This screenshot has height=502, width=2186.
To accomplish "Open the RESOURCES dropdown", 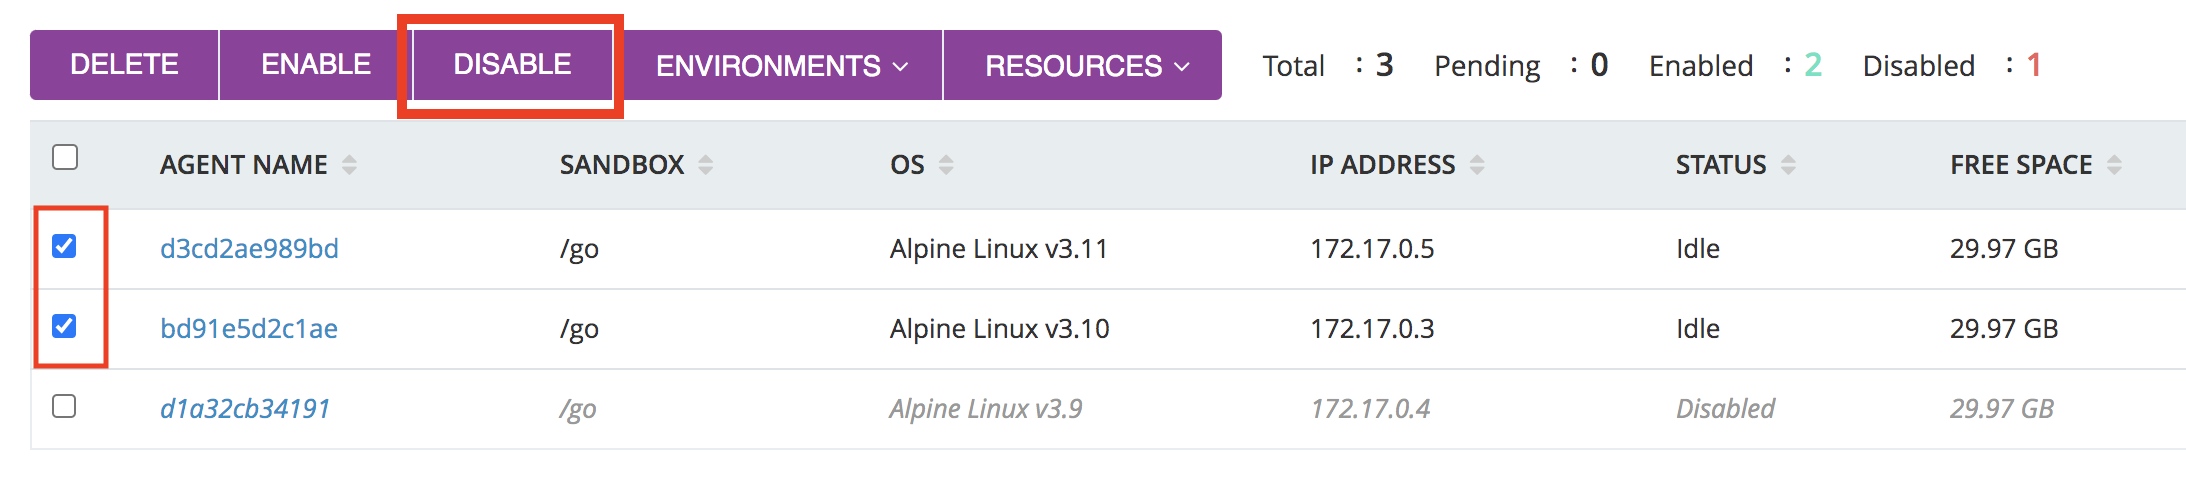I will 1083,65.
